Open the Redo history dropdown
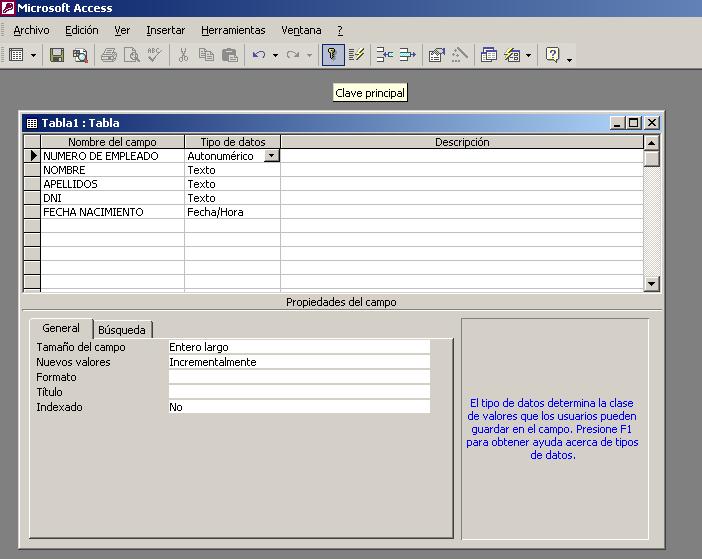702x559 pixels. tap(309, 55)
